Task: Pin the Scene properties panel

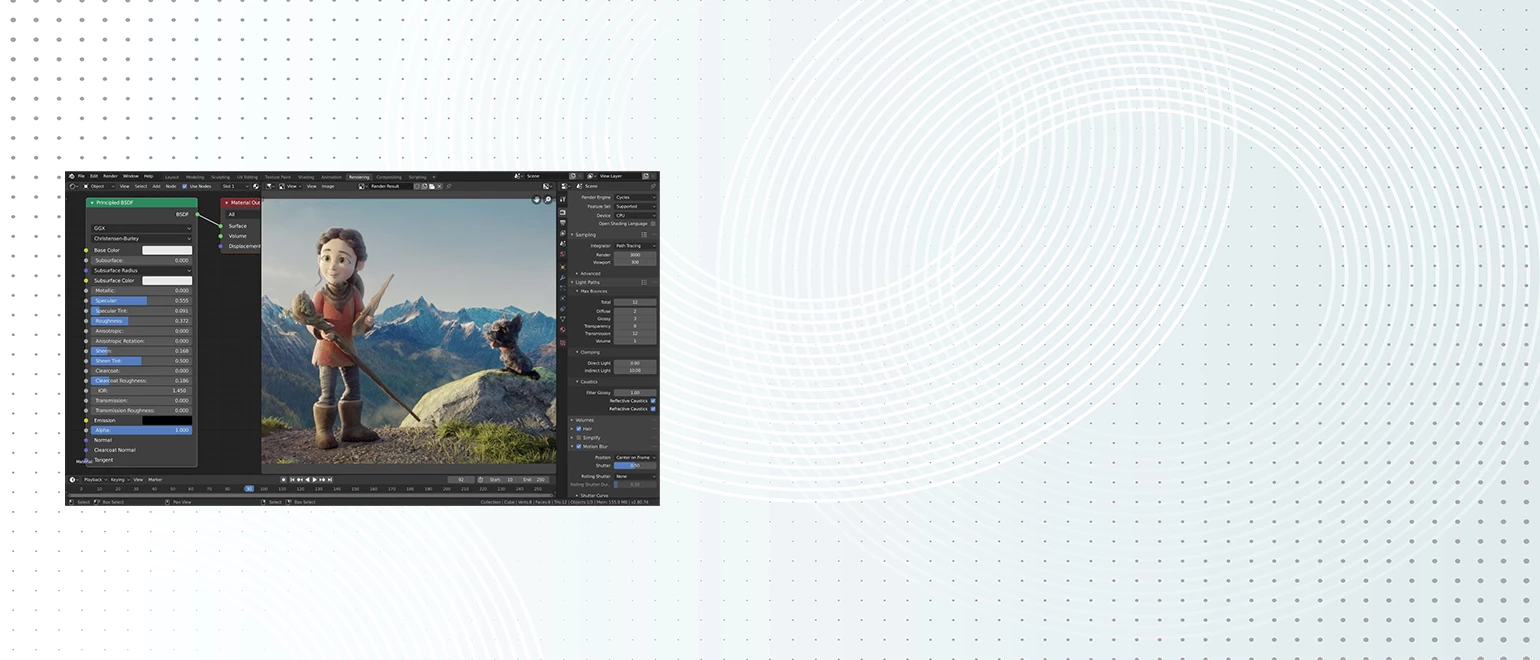Action: pos(653,186)
